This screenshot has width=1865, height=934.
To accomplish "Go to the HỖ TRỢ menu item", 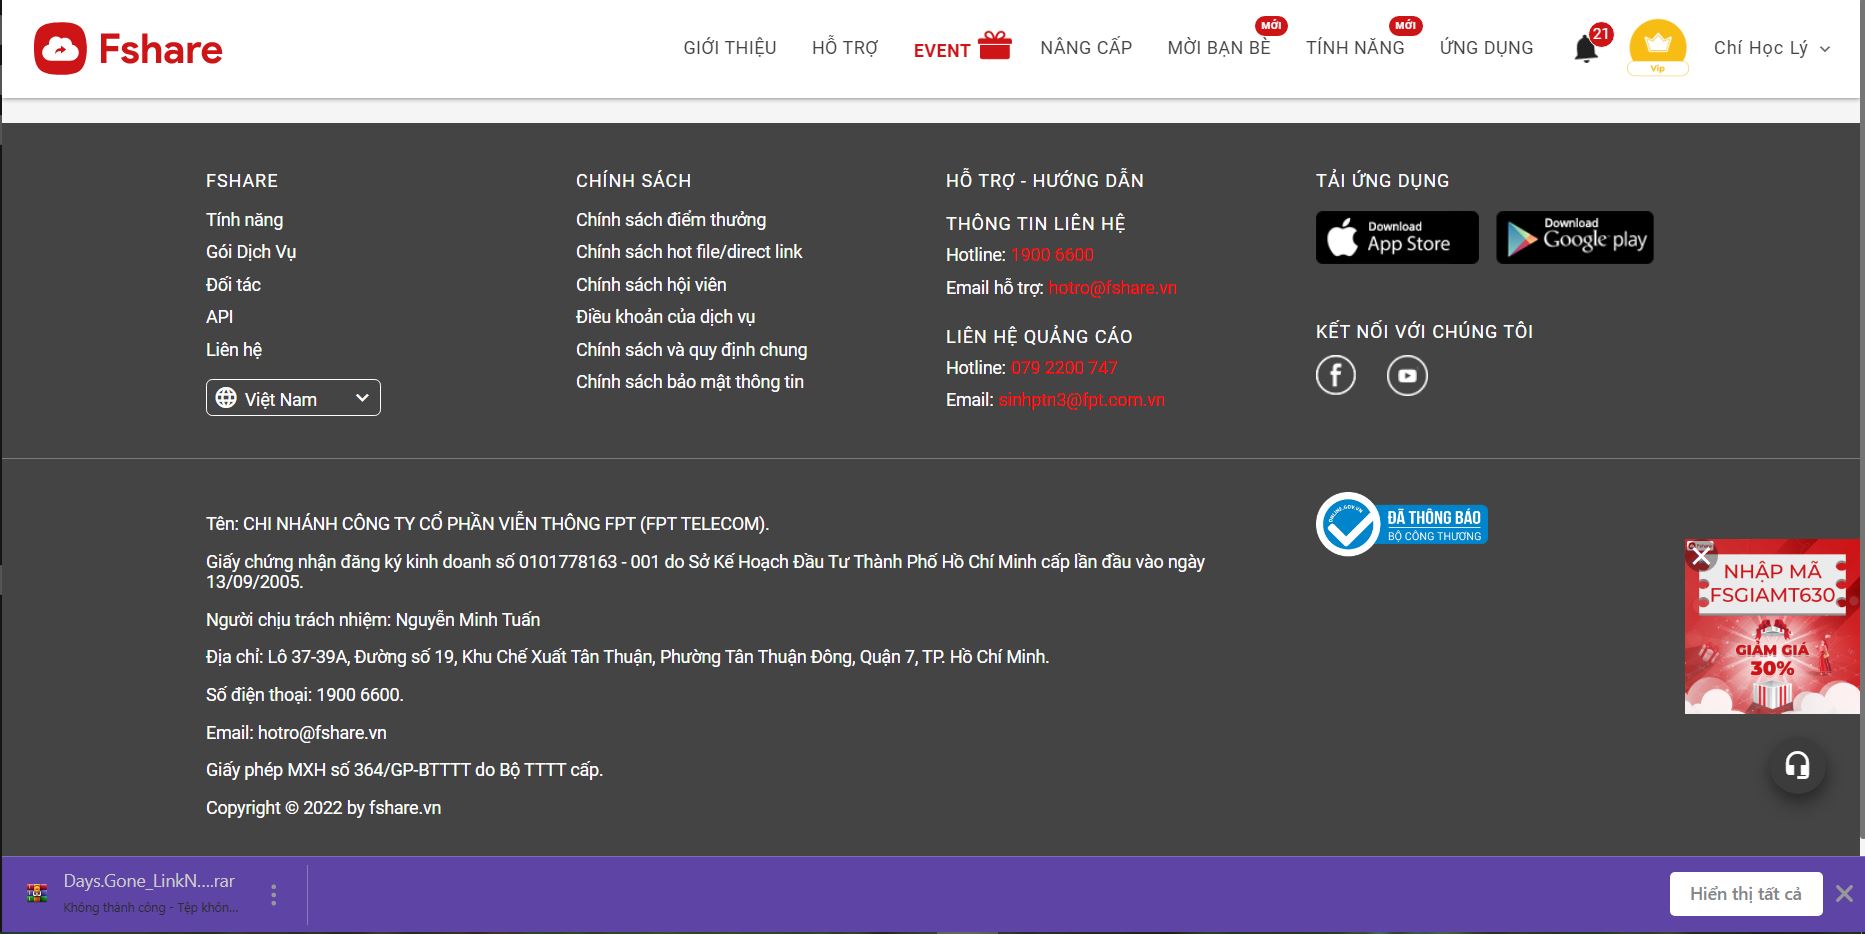I will click(844, 48).
